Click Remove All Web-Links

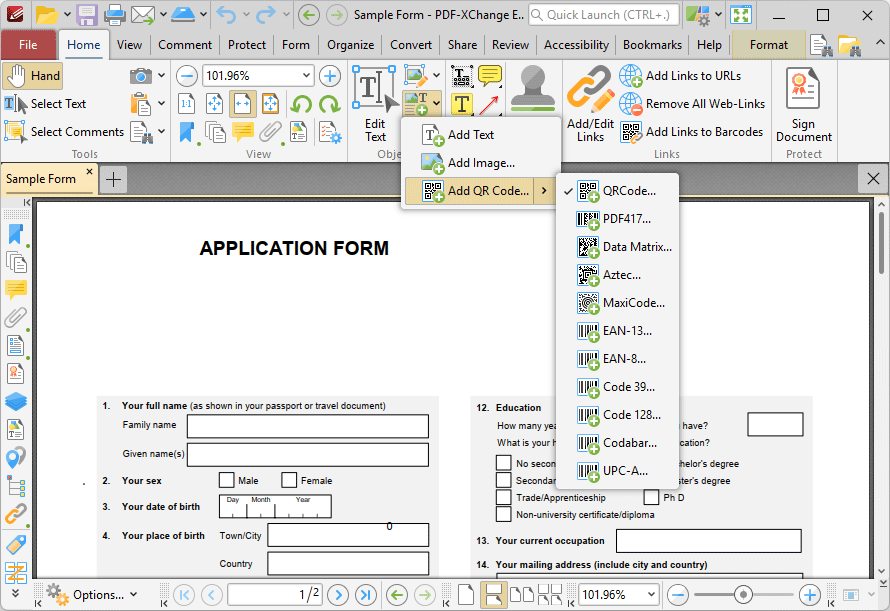click(x=692, y=104)
